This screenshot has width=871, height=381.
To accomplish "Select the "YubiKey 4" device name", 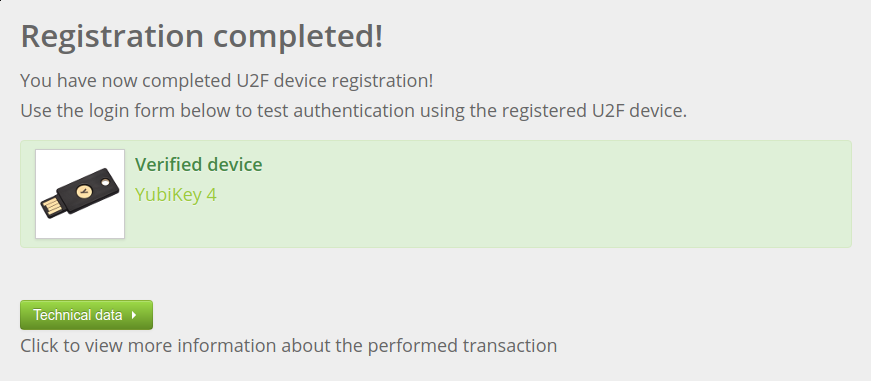I will pyautogui.click(x=176, y=194).
